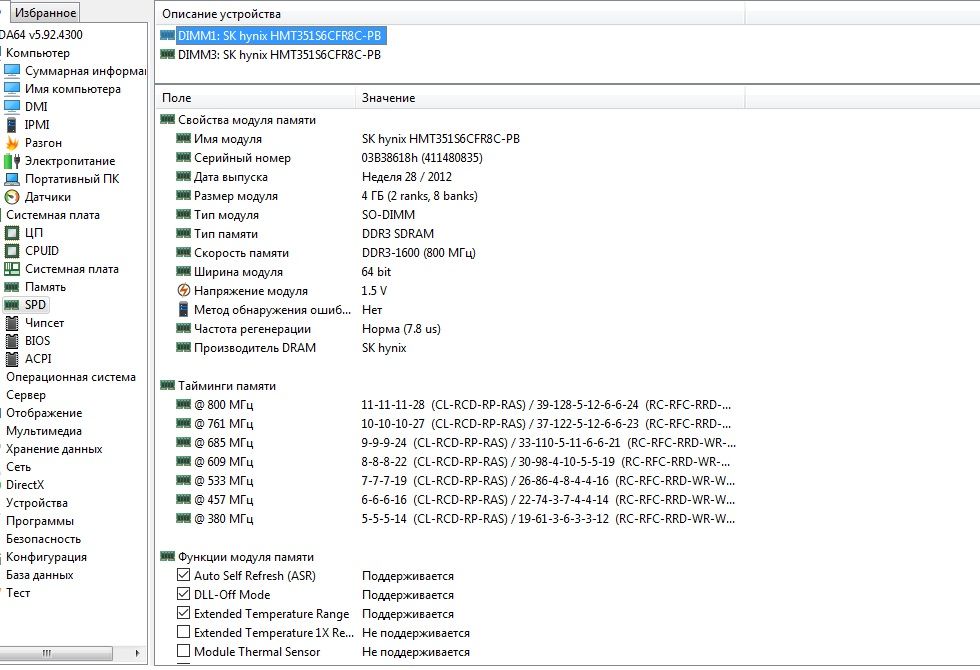Viewport: 980px width, 670px height.
Task: Open DirectX tree node
Action: pos(25,485)
